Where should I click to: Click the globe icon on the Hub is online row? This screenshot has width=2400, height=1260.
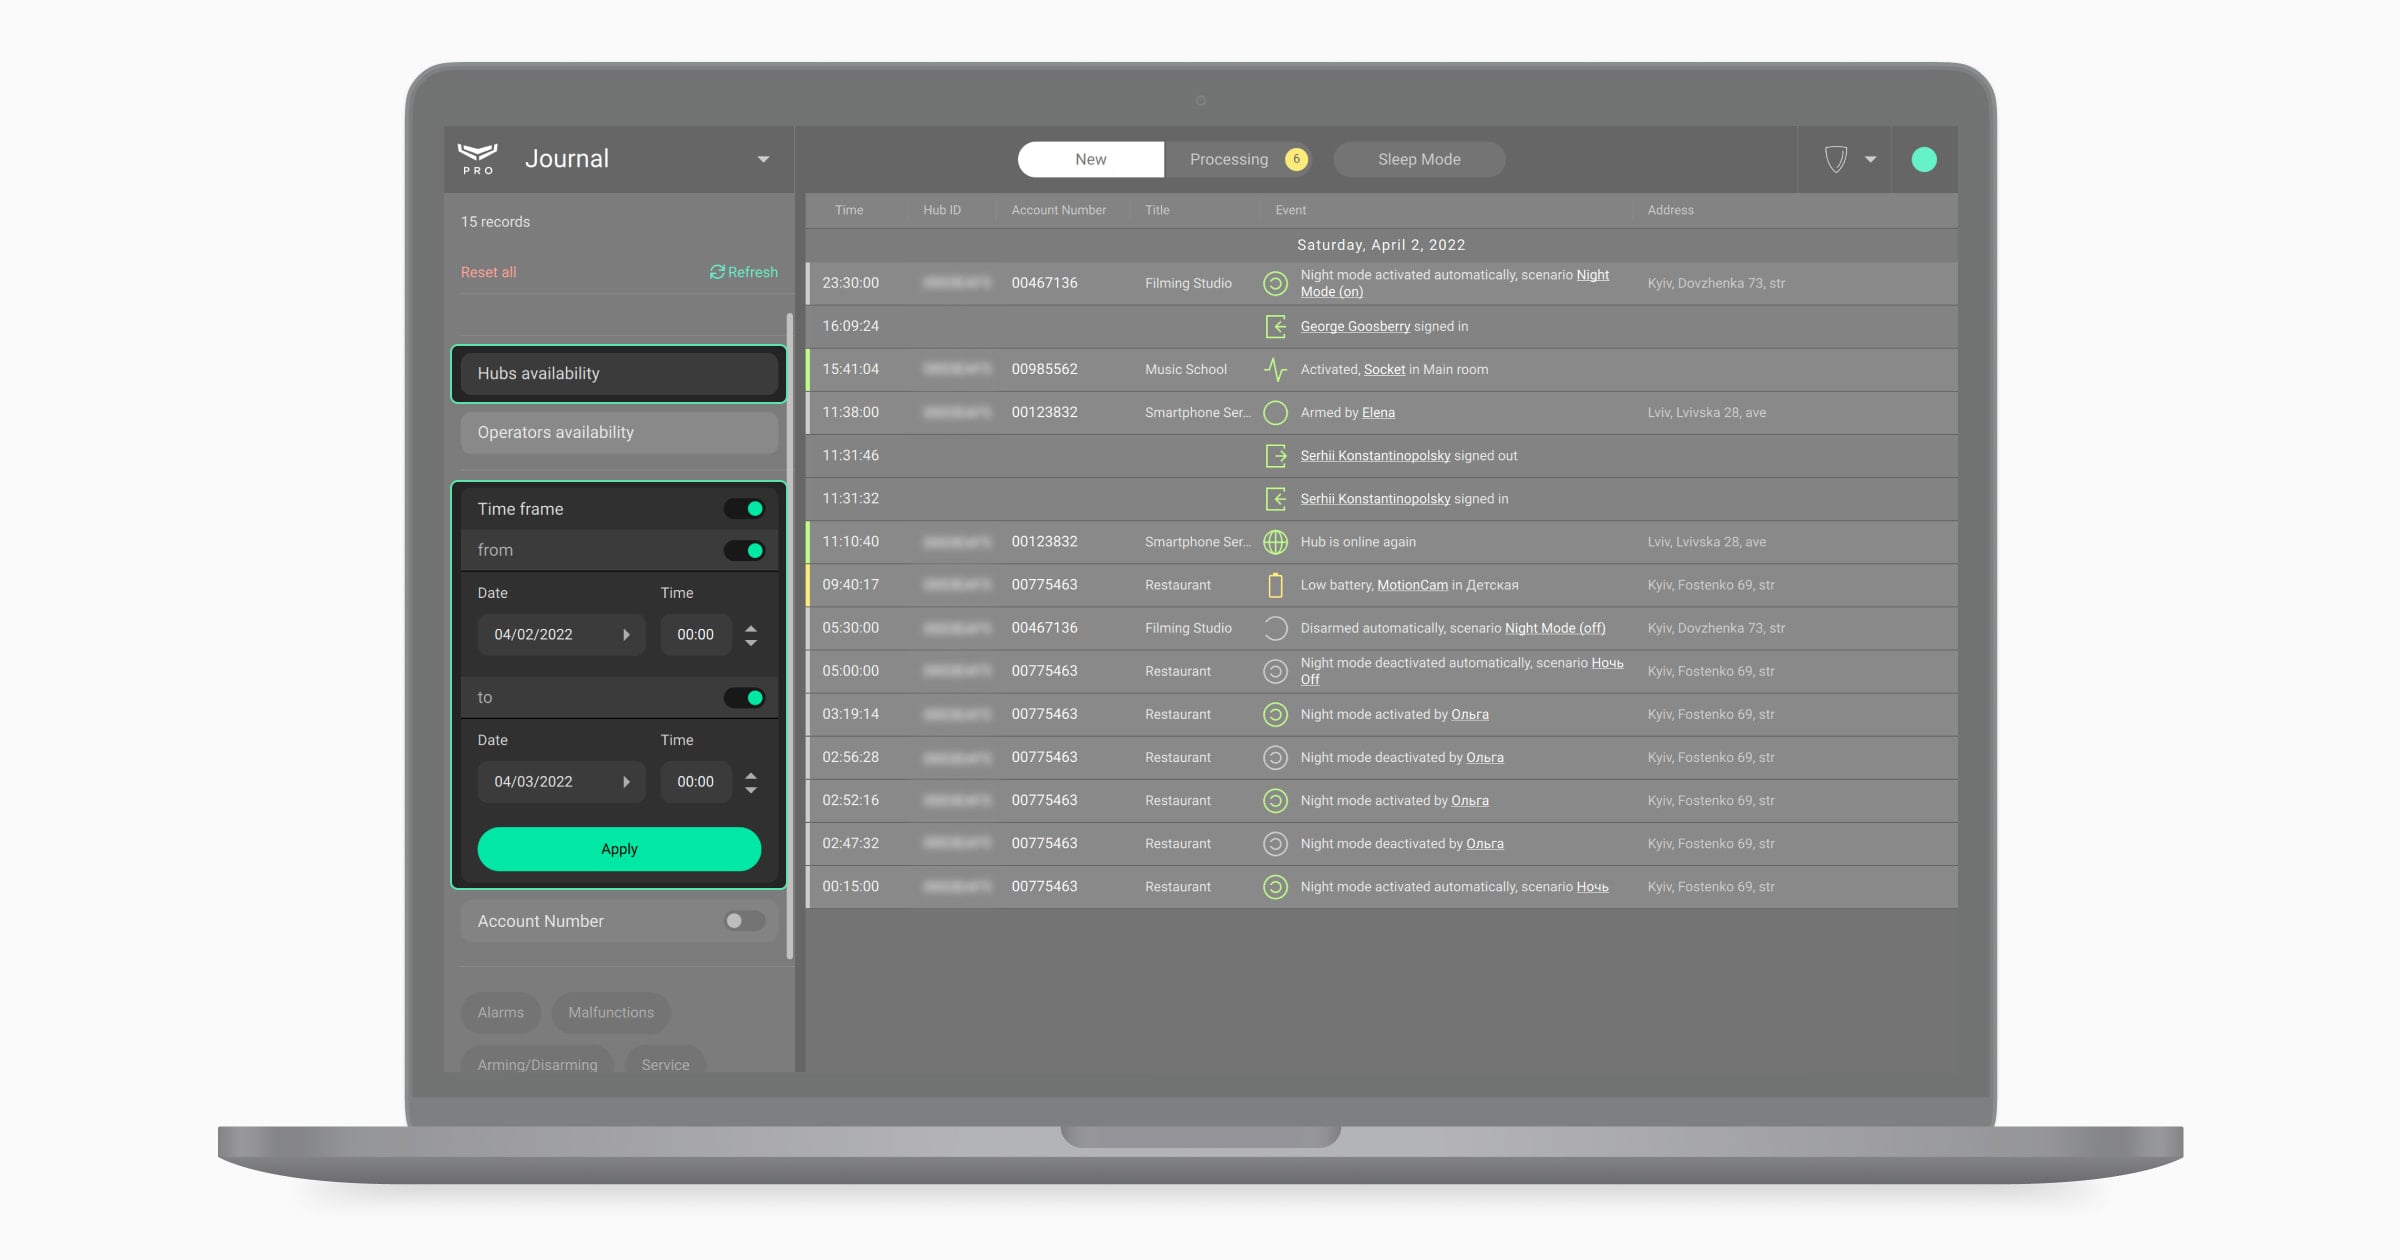(1275, 541)
